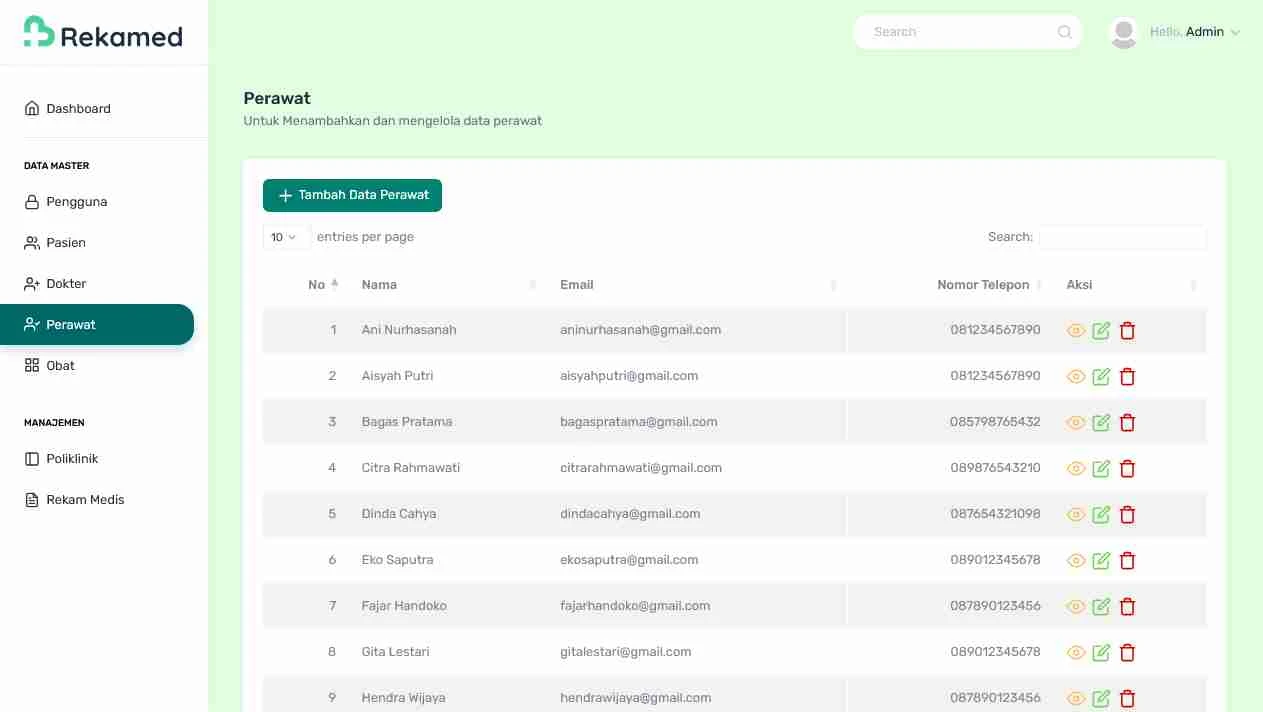
Task: Click the eye icon for Hendra Wijaya
Action: coord(1076,699)
